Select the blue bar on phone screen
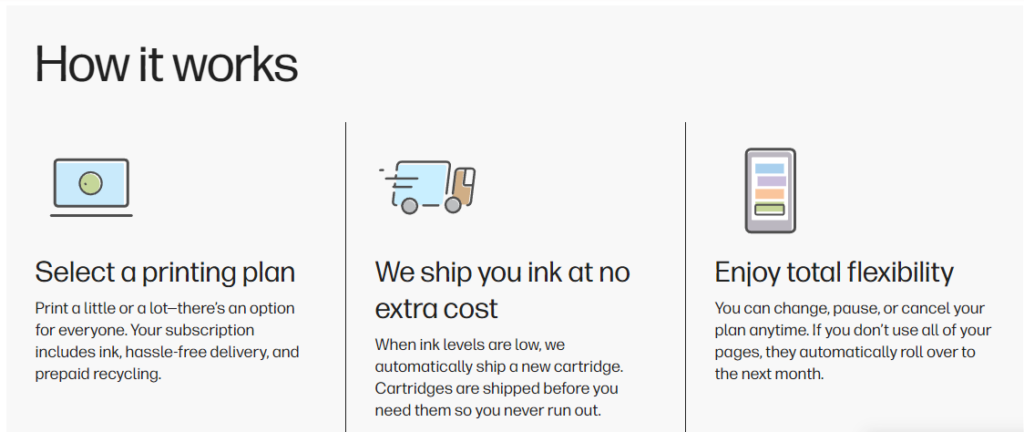This screenshot has height=432, width=1024. [769, 168]
